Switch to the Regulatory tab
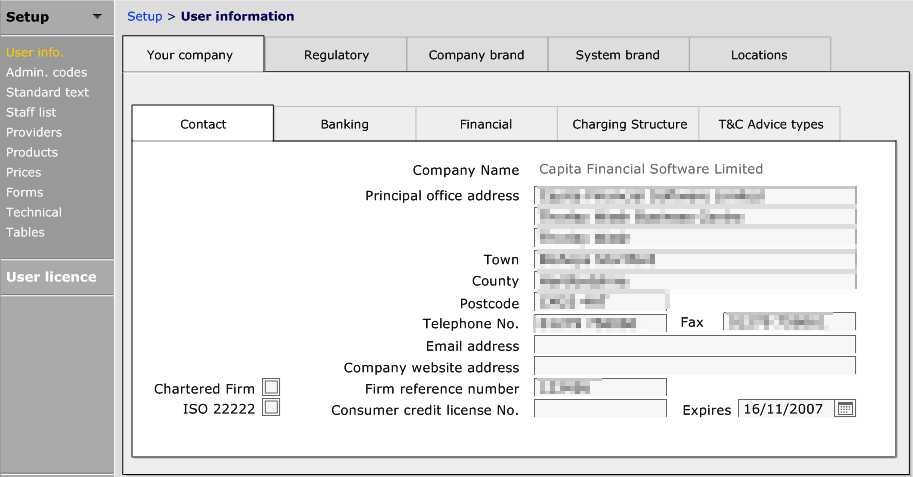This screenshot has height=477, width=913. [x=336, y=55]
